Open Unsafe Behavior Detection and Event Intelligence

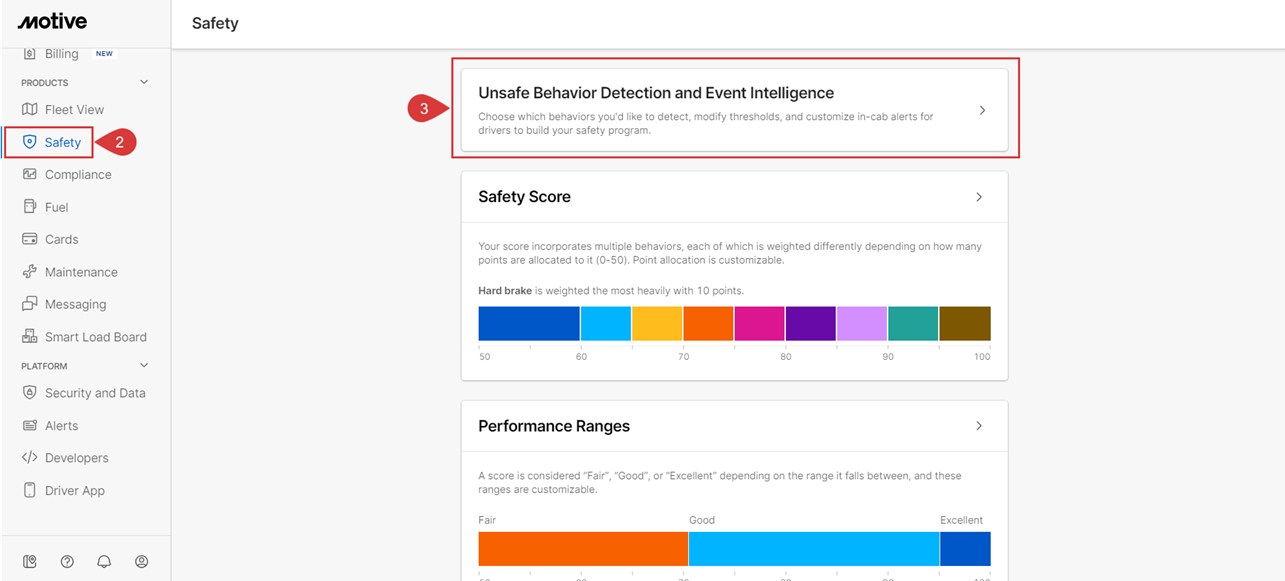coord(734,110)
